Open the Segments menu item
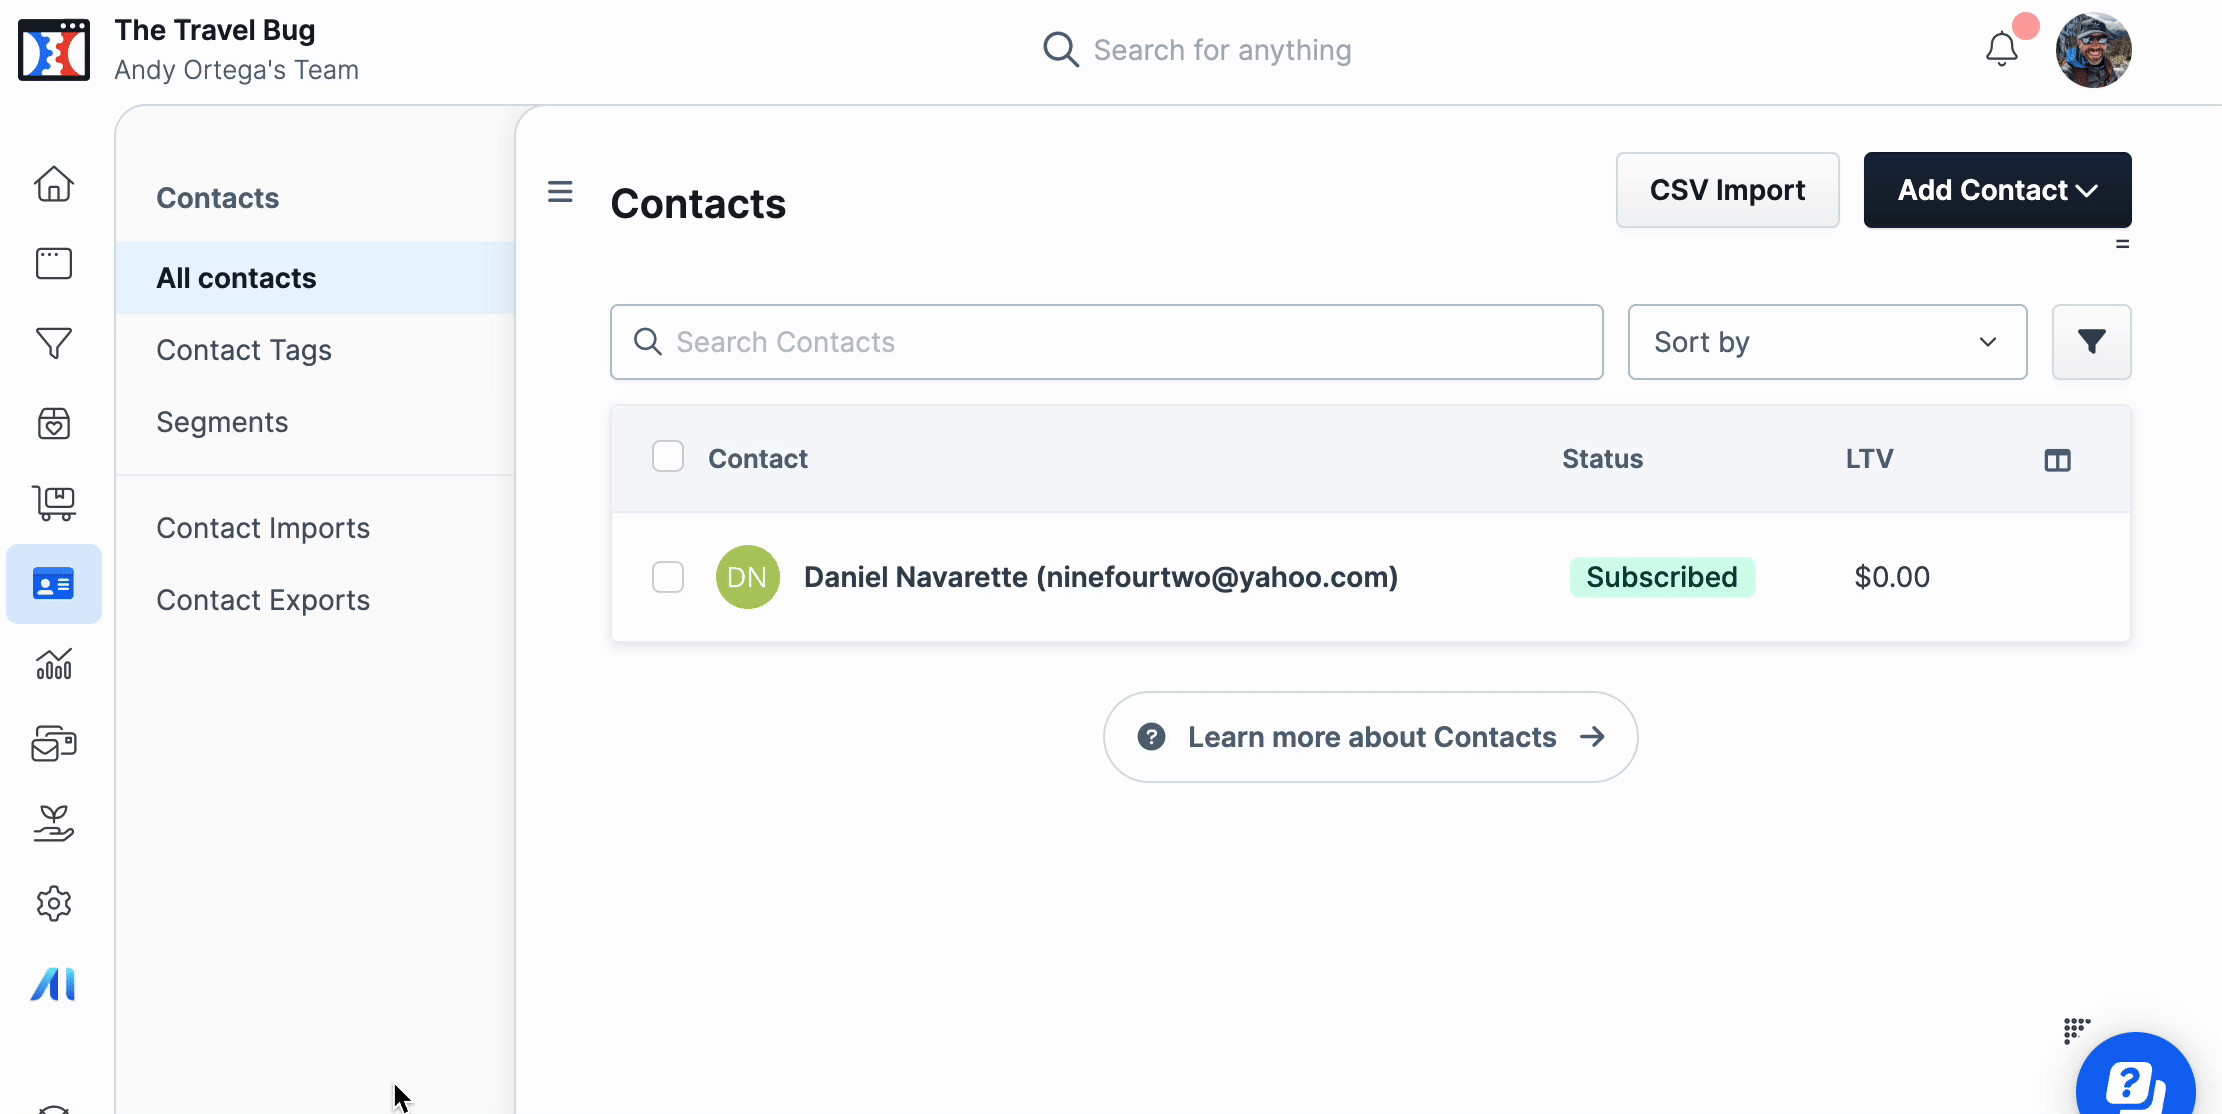The image size is (2222, 1114). (x=222, y=422)
